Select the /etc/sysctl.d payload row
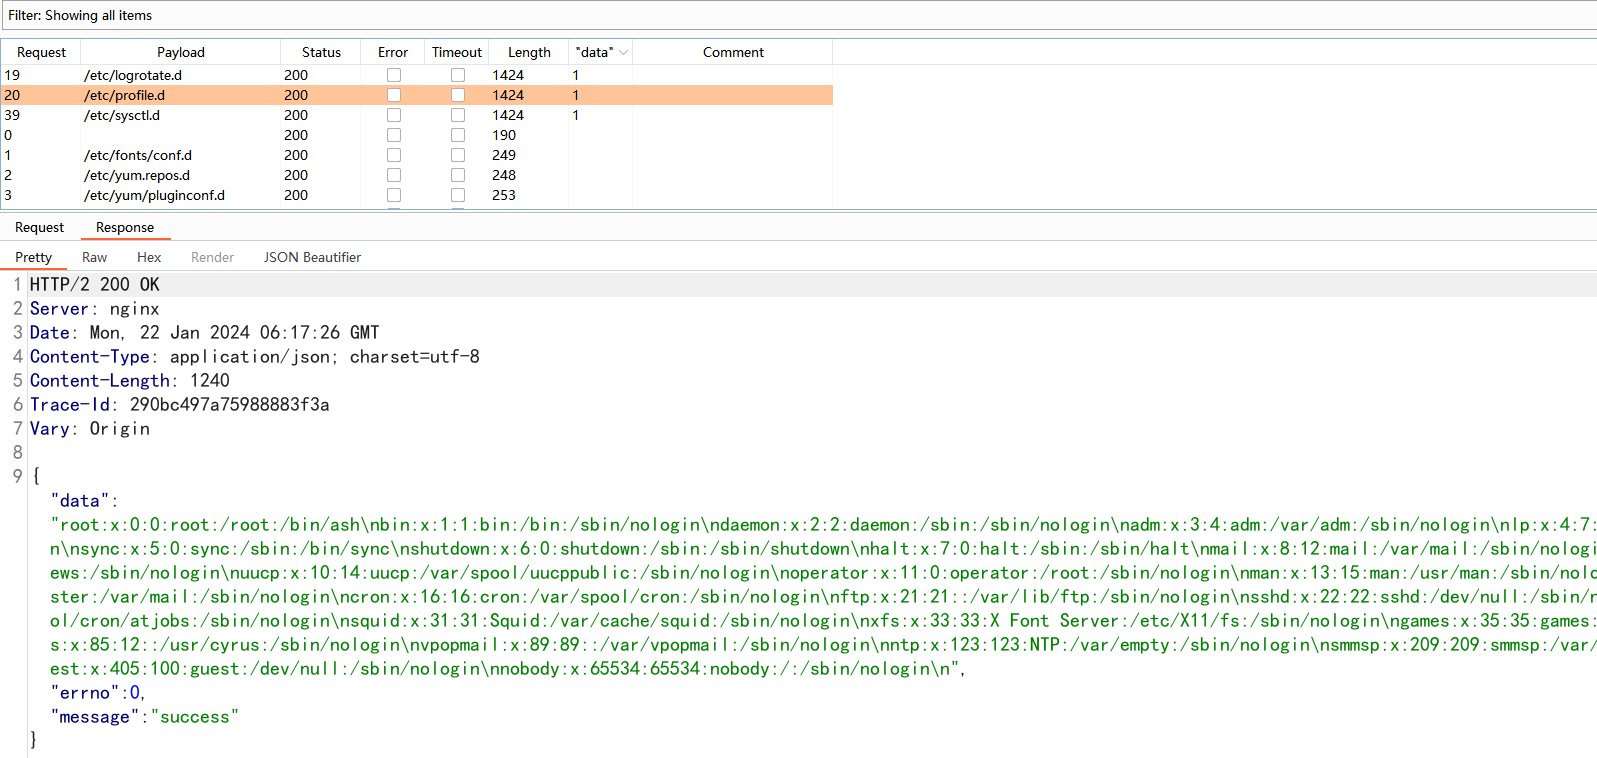Viewport: 1597px width, 758px height. pos(417,115)
